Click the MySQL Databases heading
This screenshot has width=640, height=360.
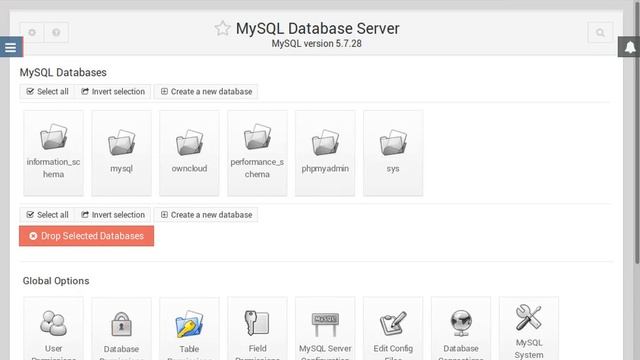click(63, 73)
